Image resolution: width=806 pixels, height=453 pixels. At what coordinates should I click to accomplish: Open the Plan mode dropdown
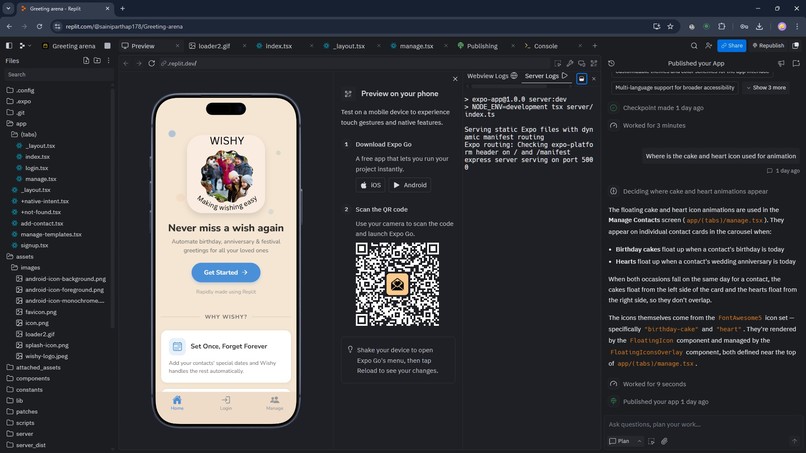tap(625, 441)
